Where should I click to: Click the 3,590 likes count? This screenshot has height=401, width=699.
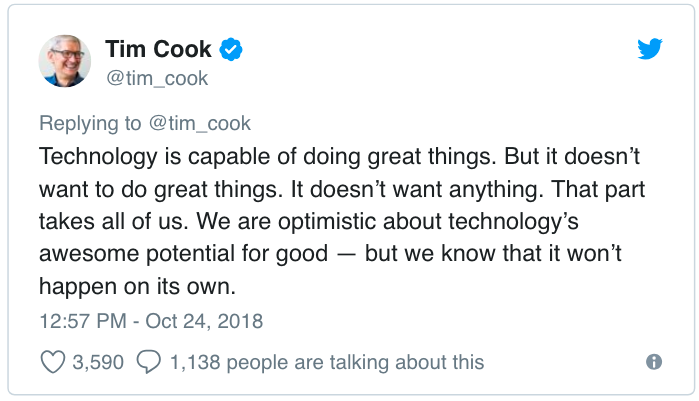click(98, 362)
